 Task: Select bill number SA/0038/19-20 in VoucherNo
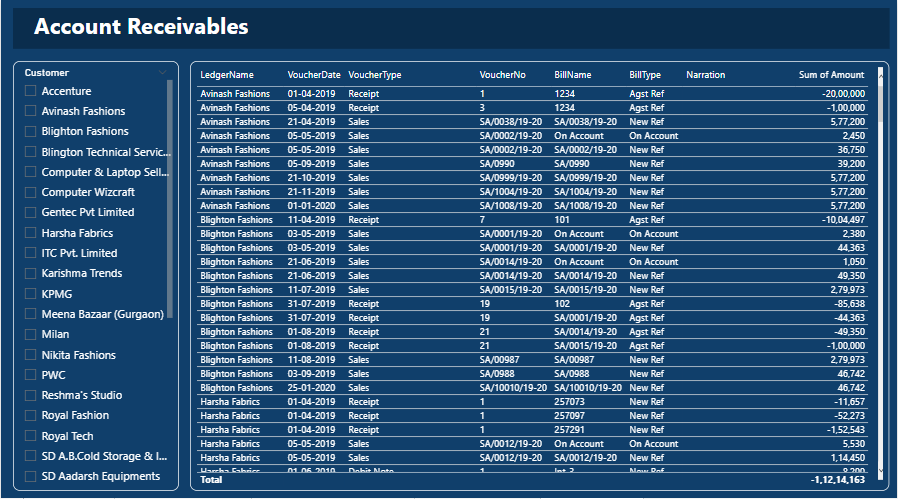(510, 121)
